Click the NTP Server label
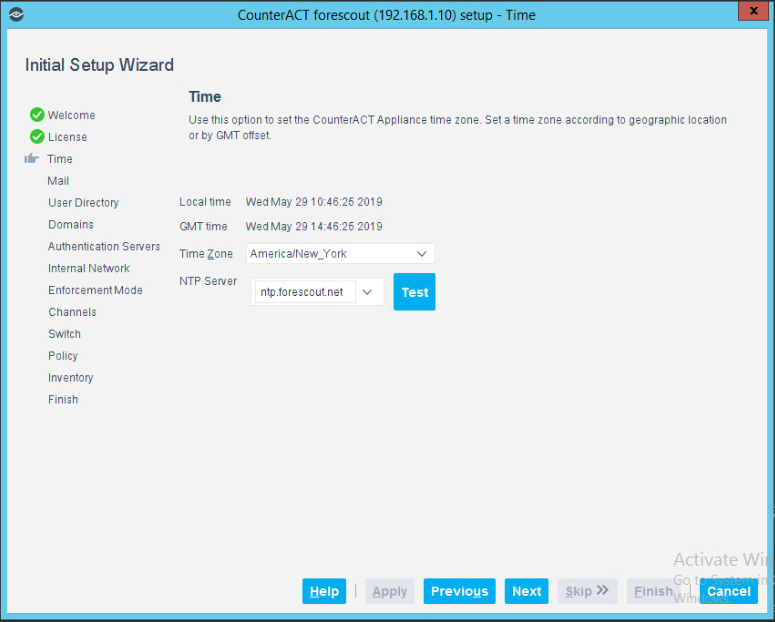The width and height of the screenshot is (775, 622). pos(208,281)
